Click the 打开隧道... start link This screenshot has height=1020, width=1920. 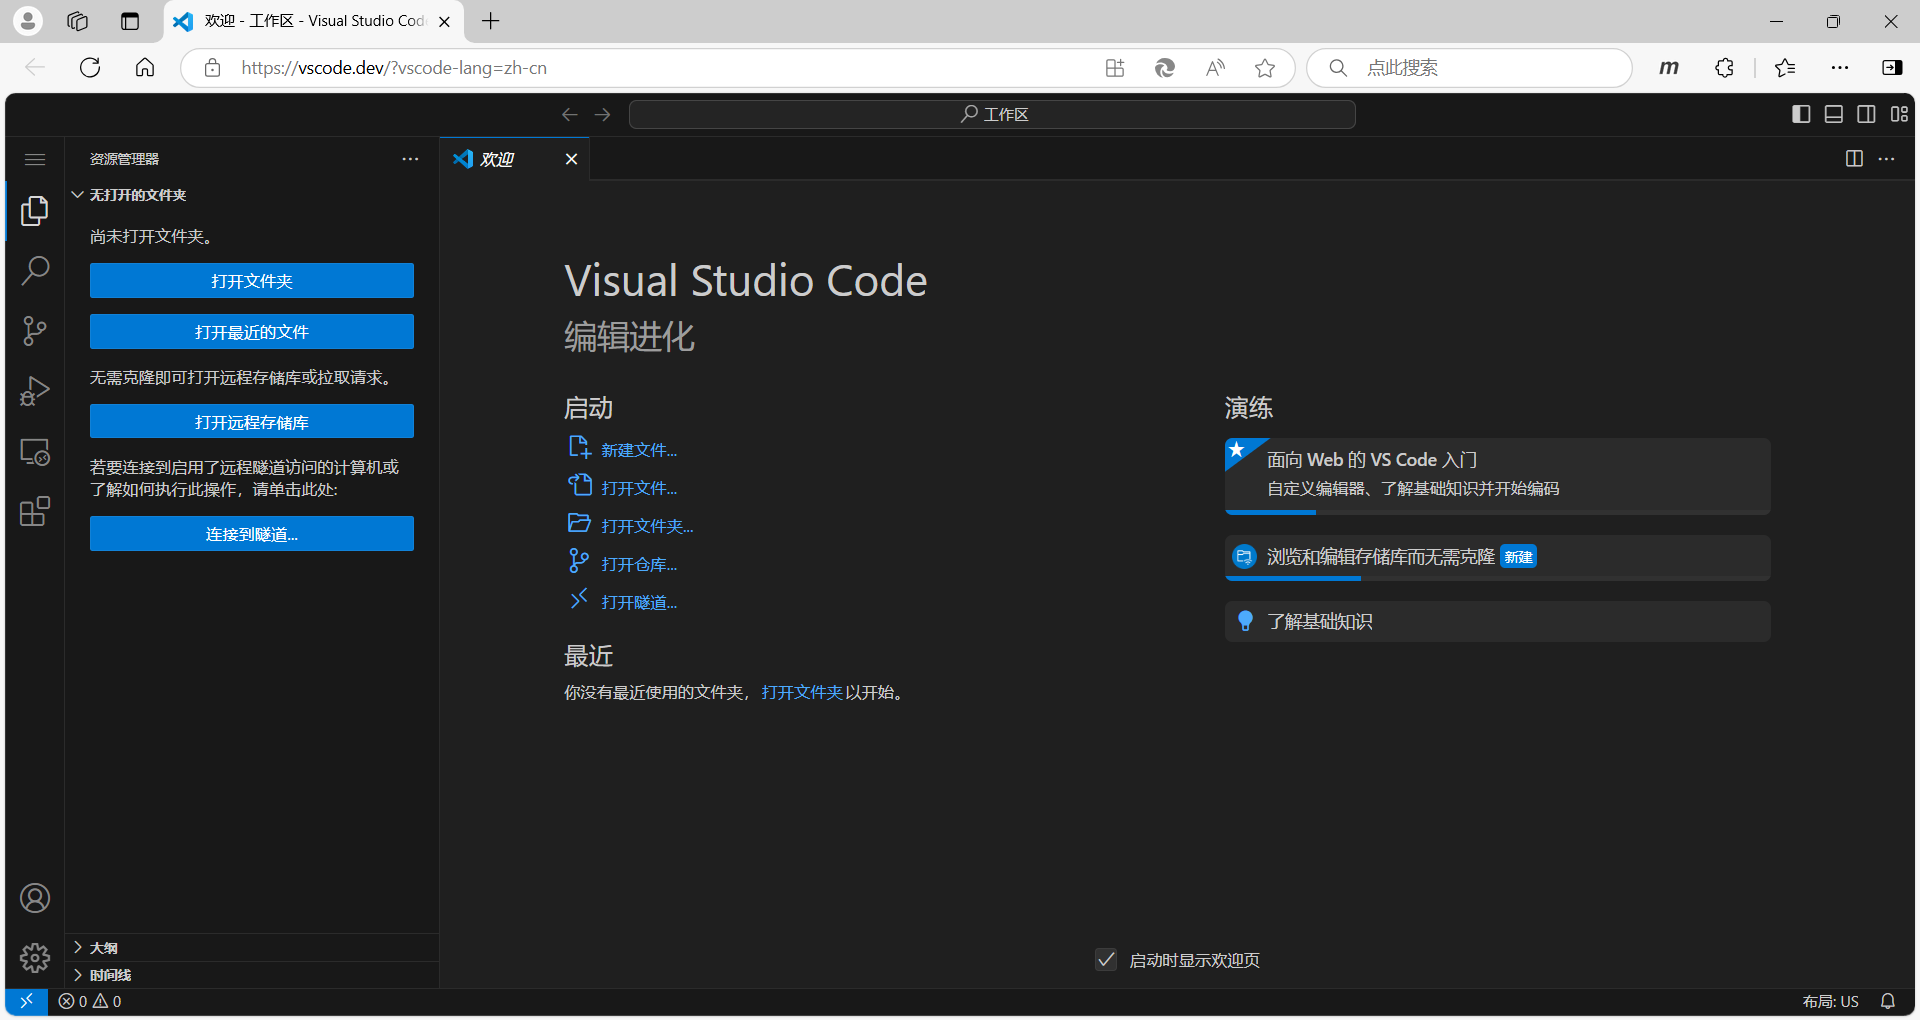[639, 602]
